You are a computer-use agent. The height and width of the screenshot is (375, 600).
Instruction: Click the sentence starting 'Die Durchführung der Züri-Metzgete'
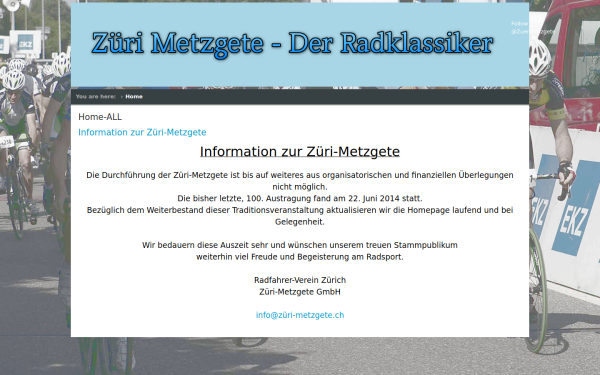[x=300, y=181]
